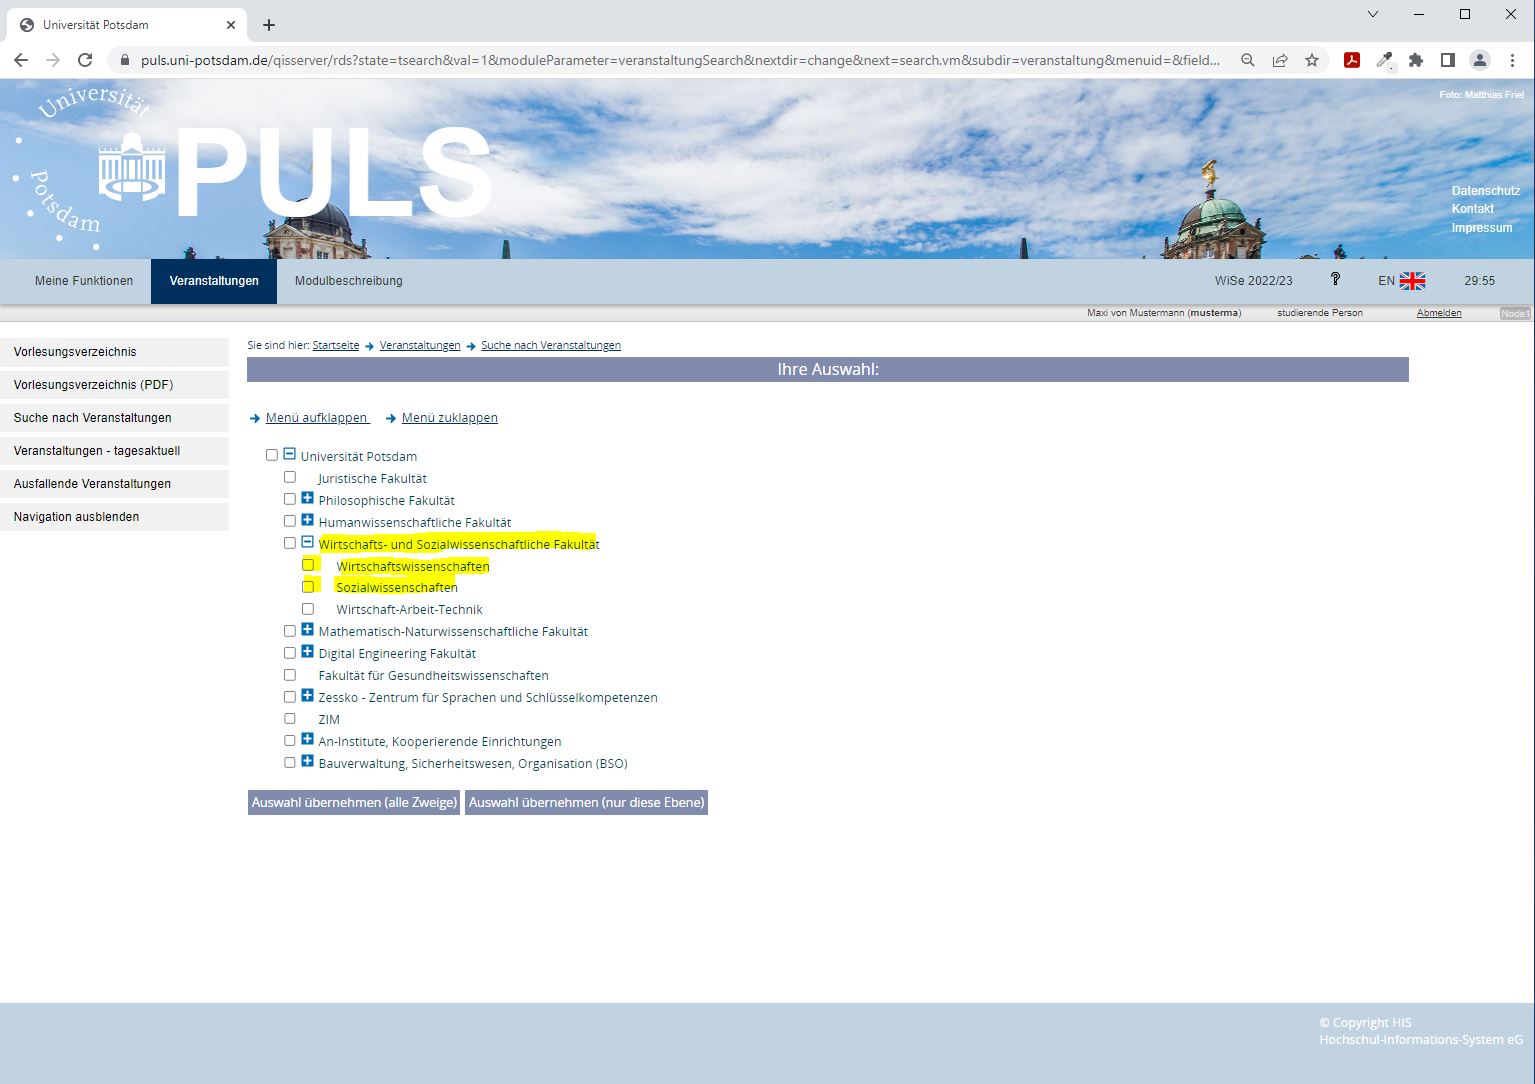The image size is (1535, 1084).
Task: Click the Wirtschaftswissenschaften tree label
Action: (413, 566)
